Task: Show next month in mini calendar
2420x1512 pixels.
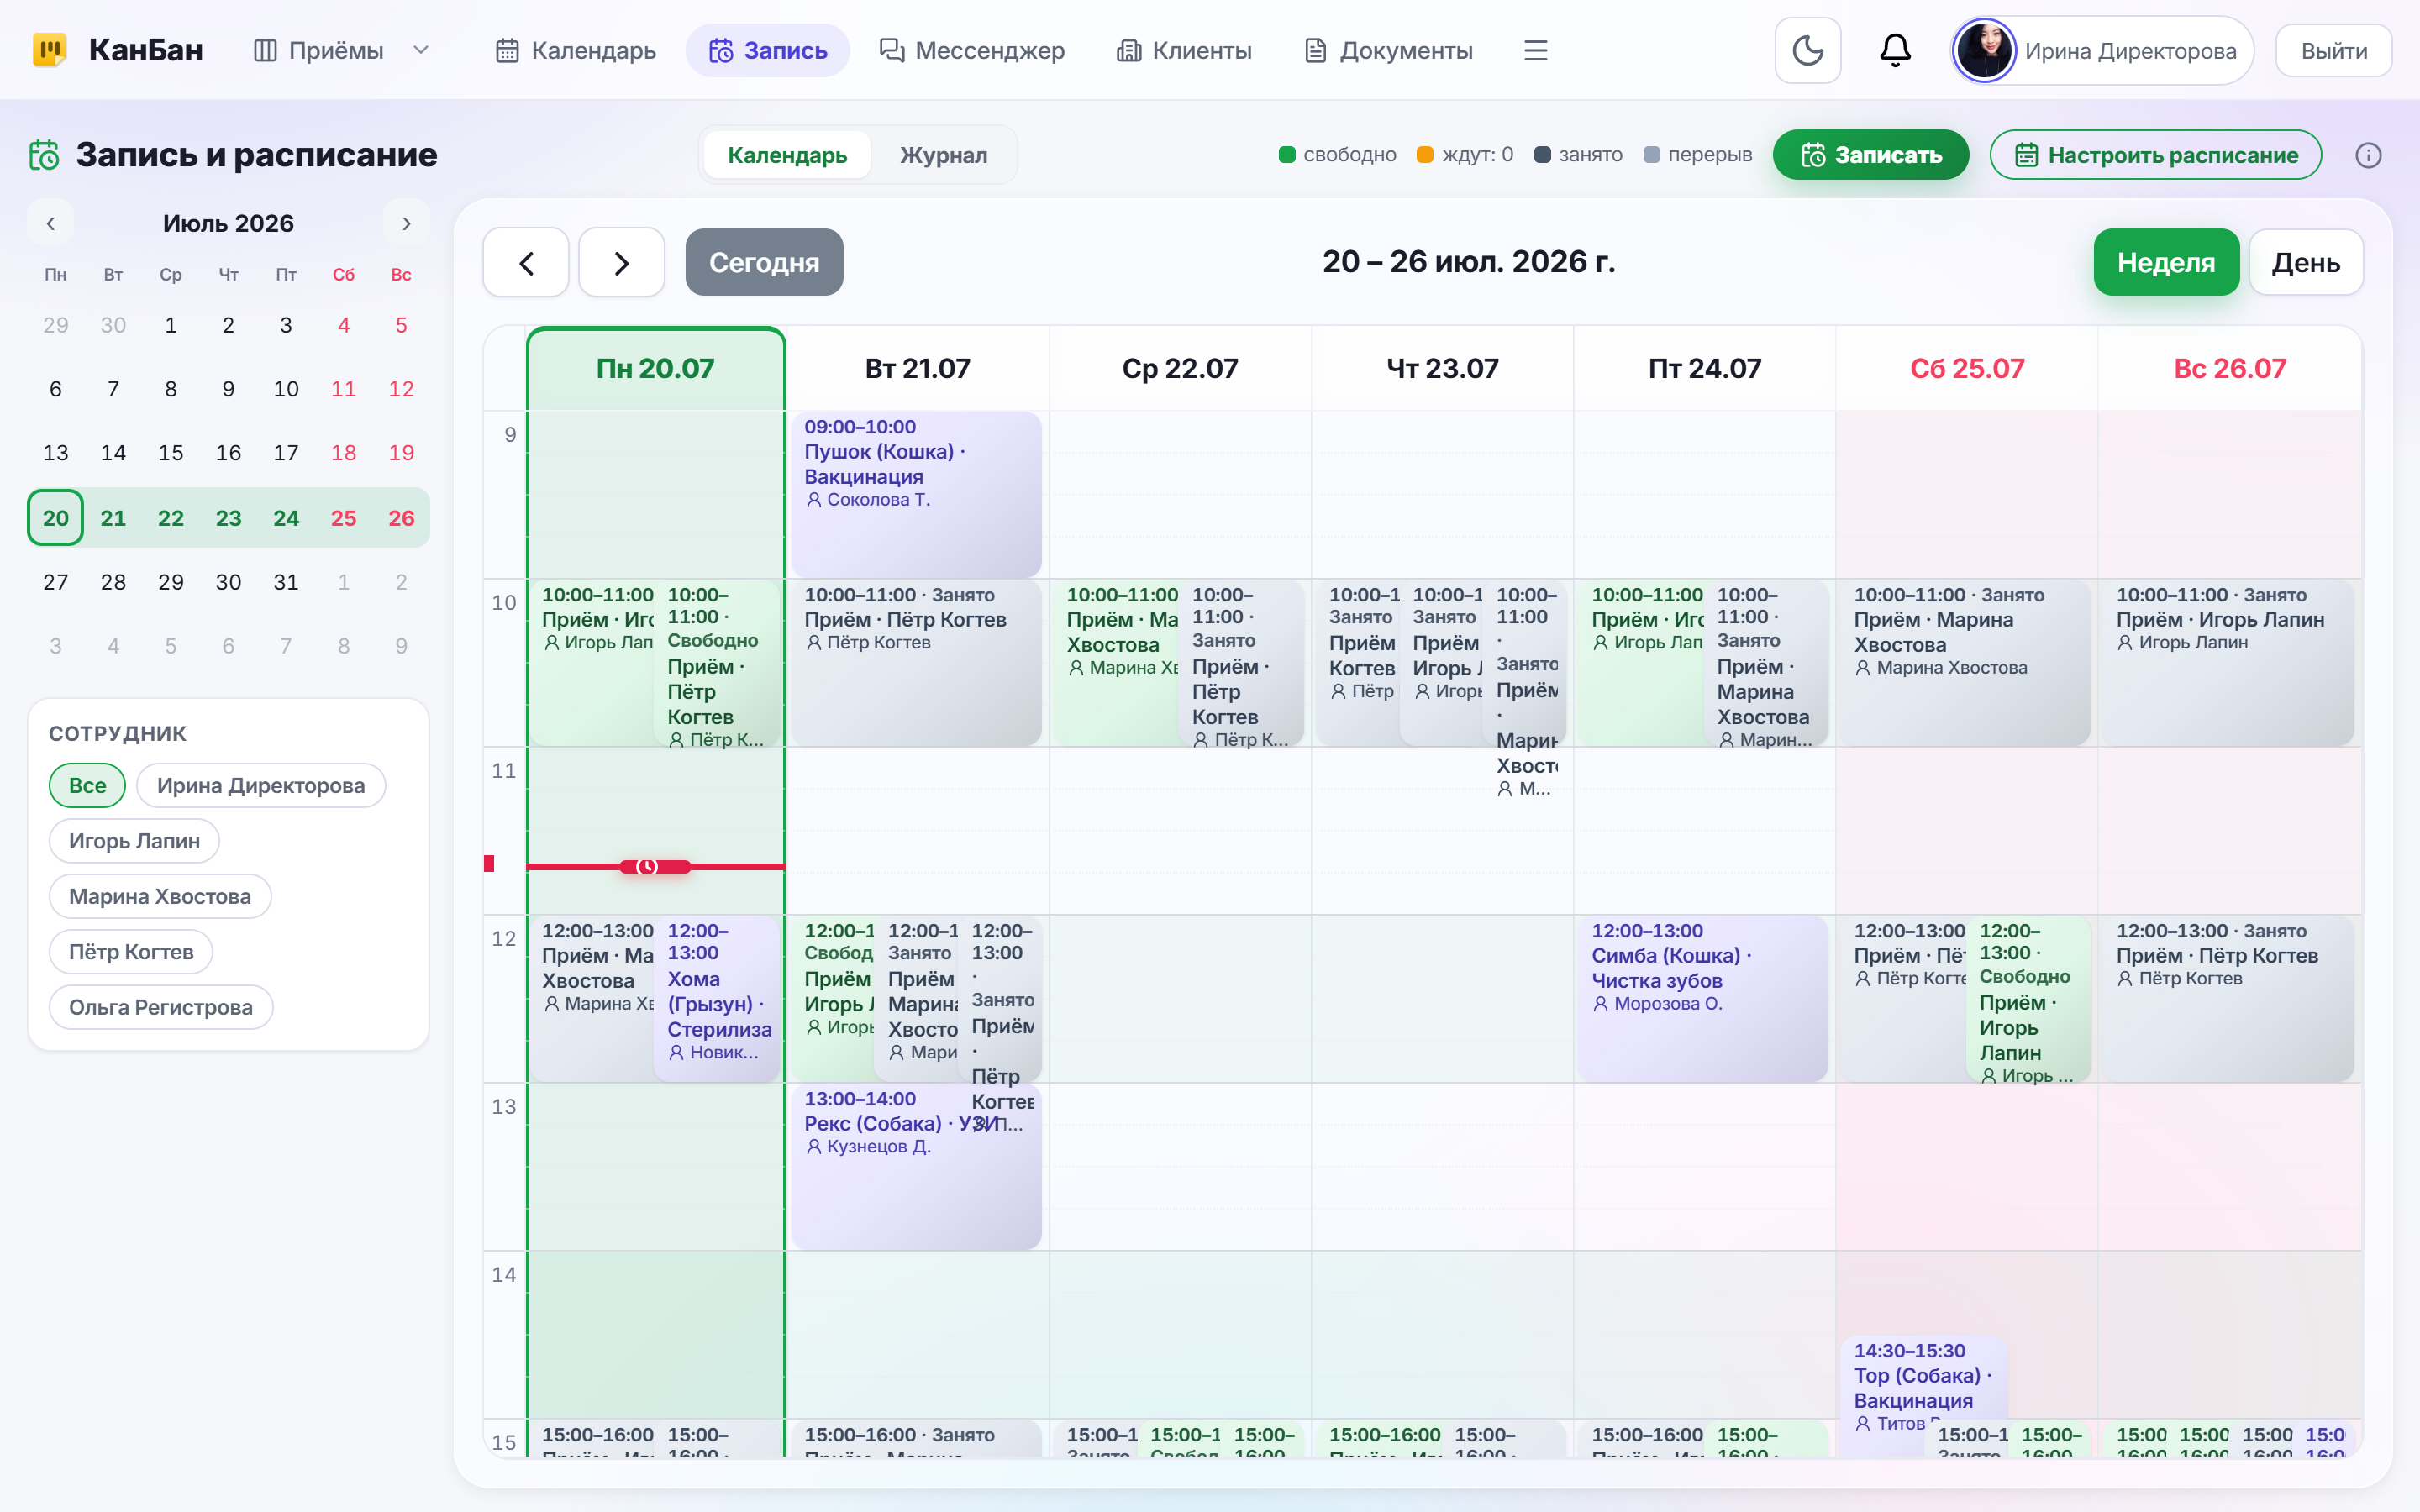Action: pos(406,223)
